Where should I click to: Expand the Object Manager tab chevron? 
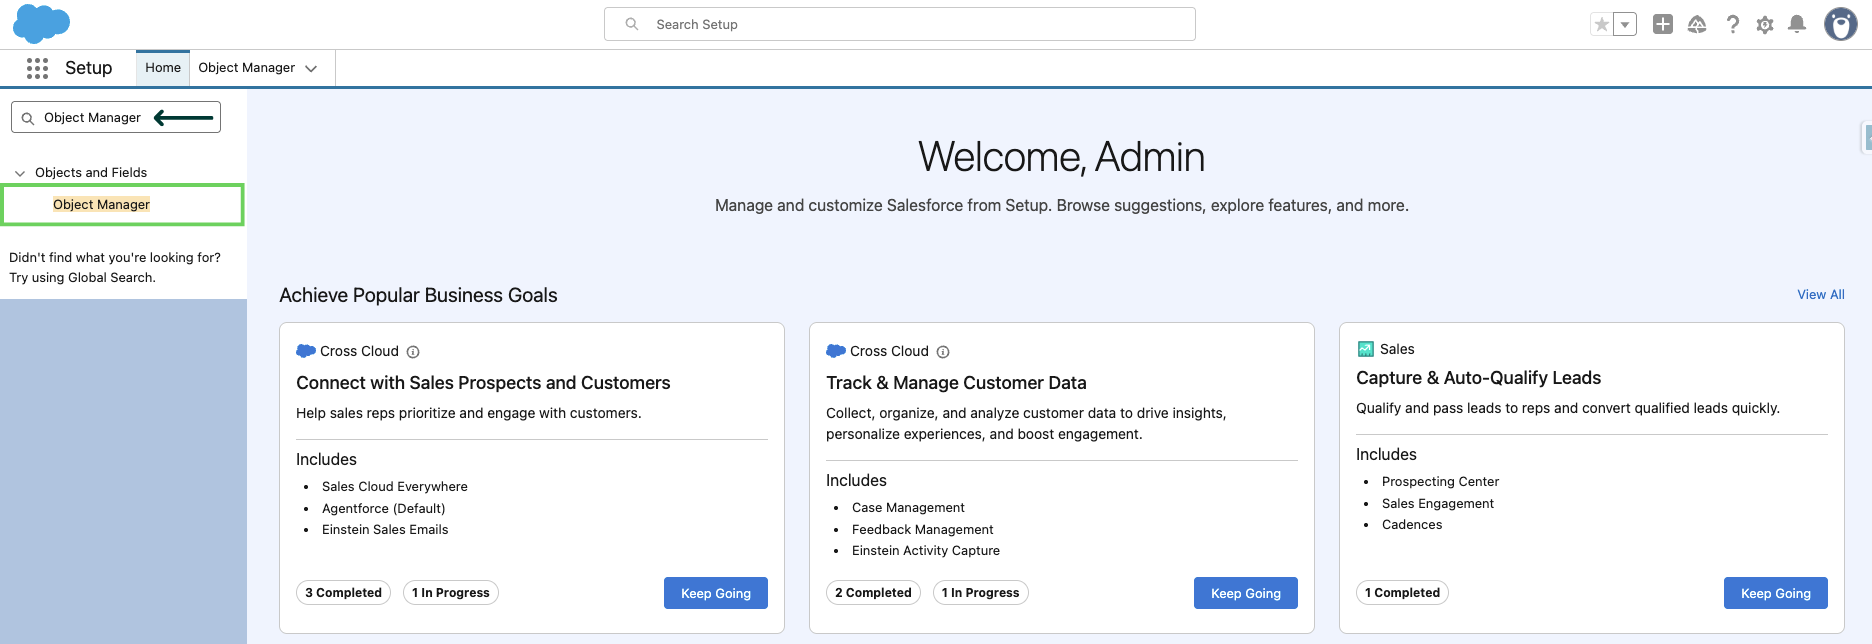311,68
